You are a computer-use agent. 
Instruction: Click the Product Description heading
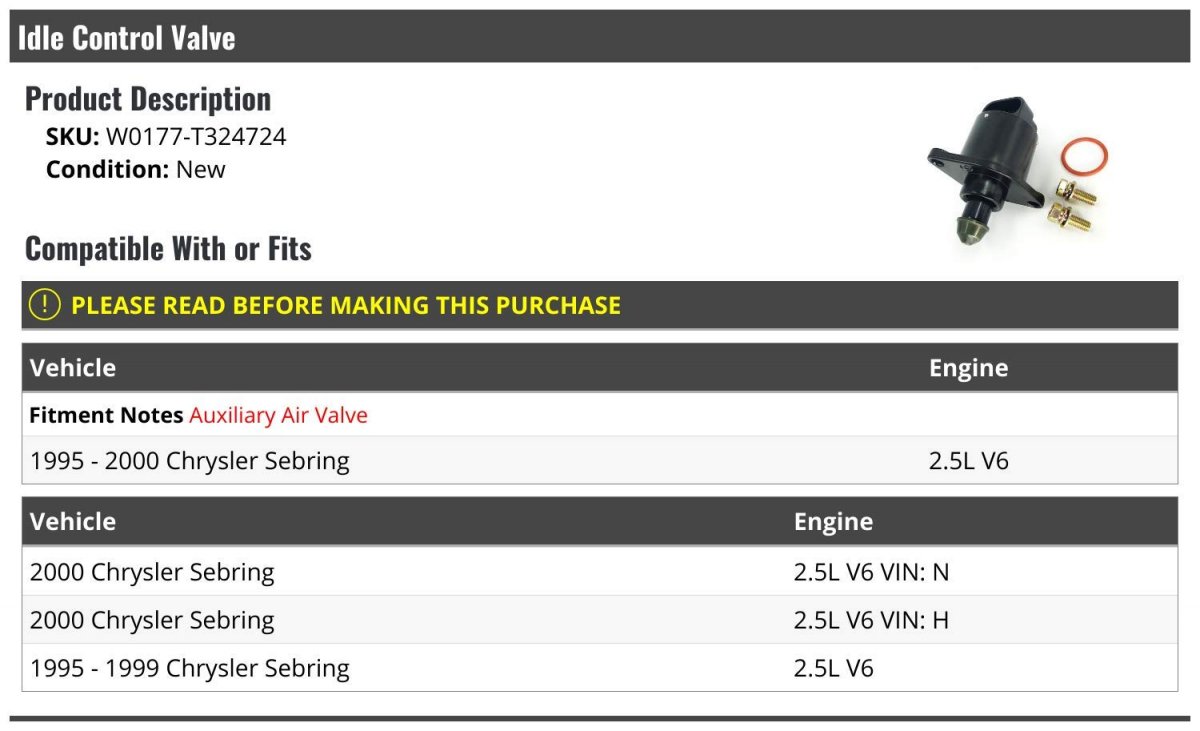click(x=148, y=98)
